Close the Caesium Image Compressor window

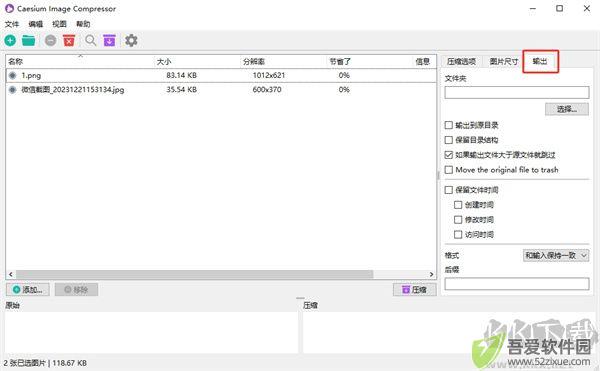(587, 8)
